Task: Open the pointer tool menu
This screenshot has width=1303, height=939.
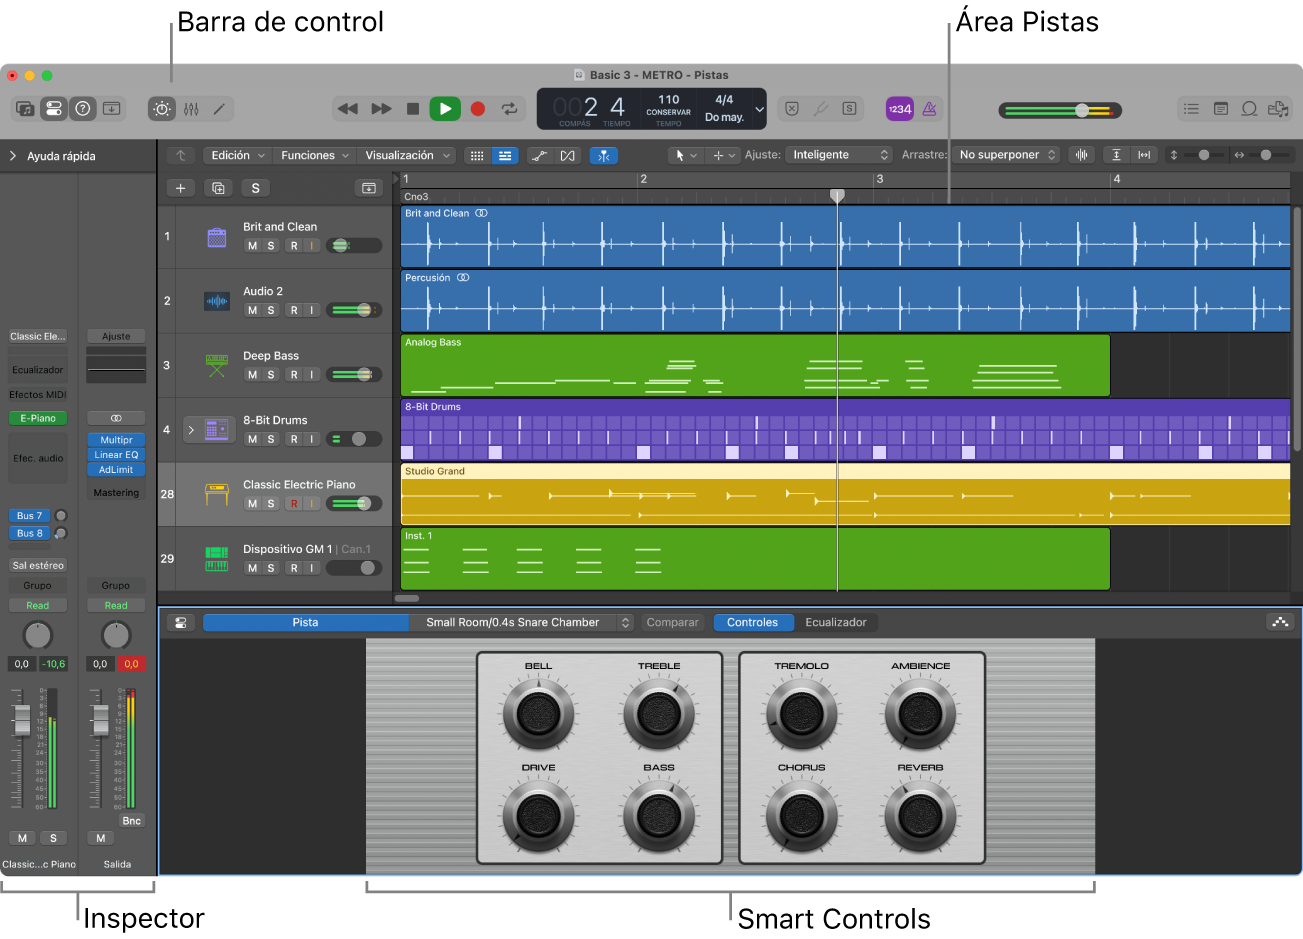Action: pyautogui.click(x=685, y=155)
